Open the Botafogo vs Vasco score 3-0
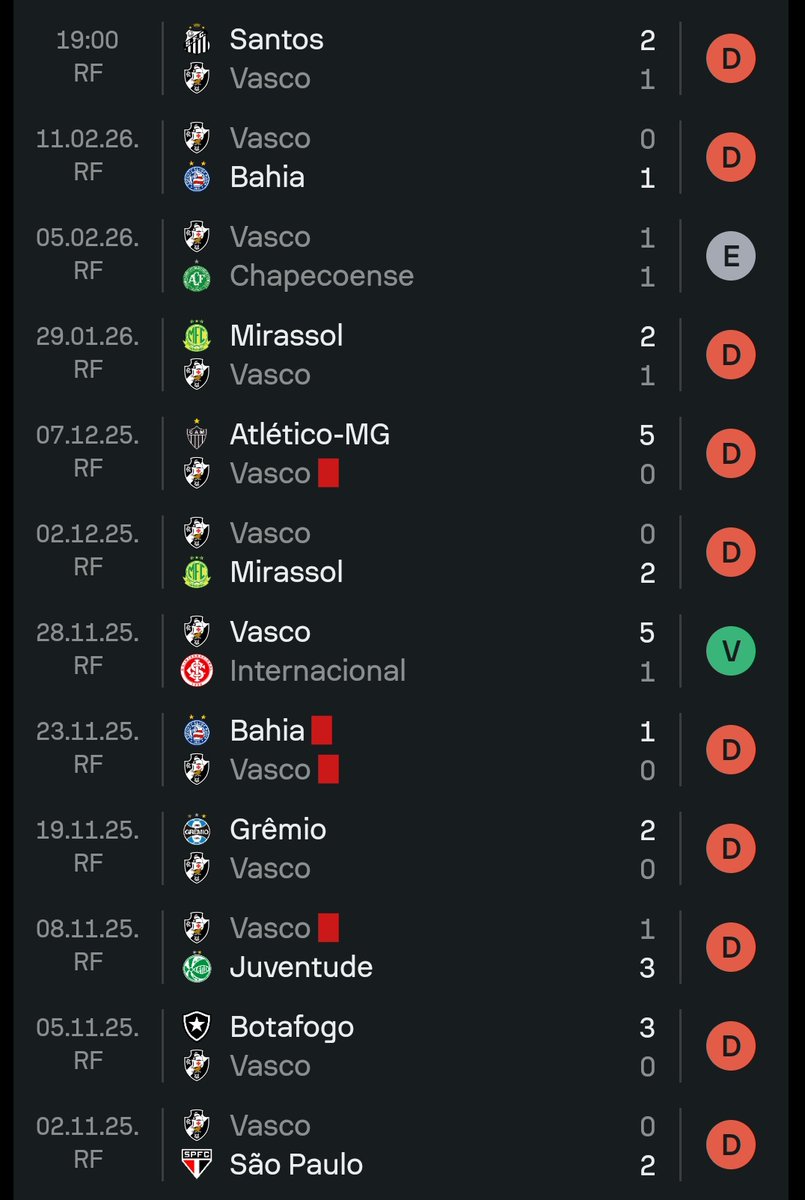This screenshot has height=1200, width=805. (647, 1046)
